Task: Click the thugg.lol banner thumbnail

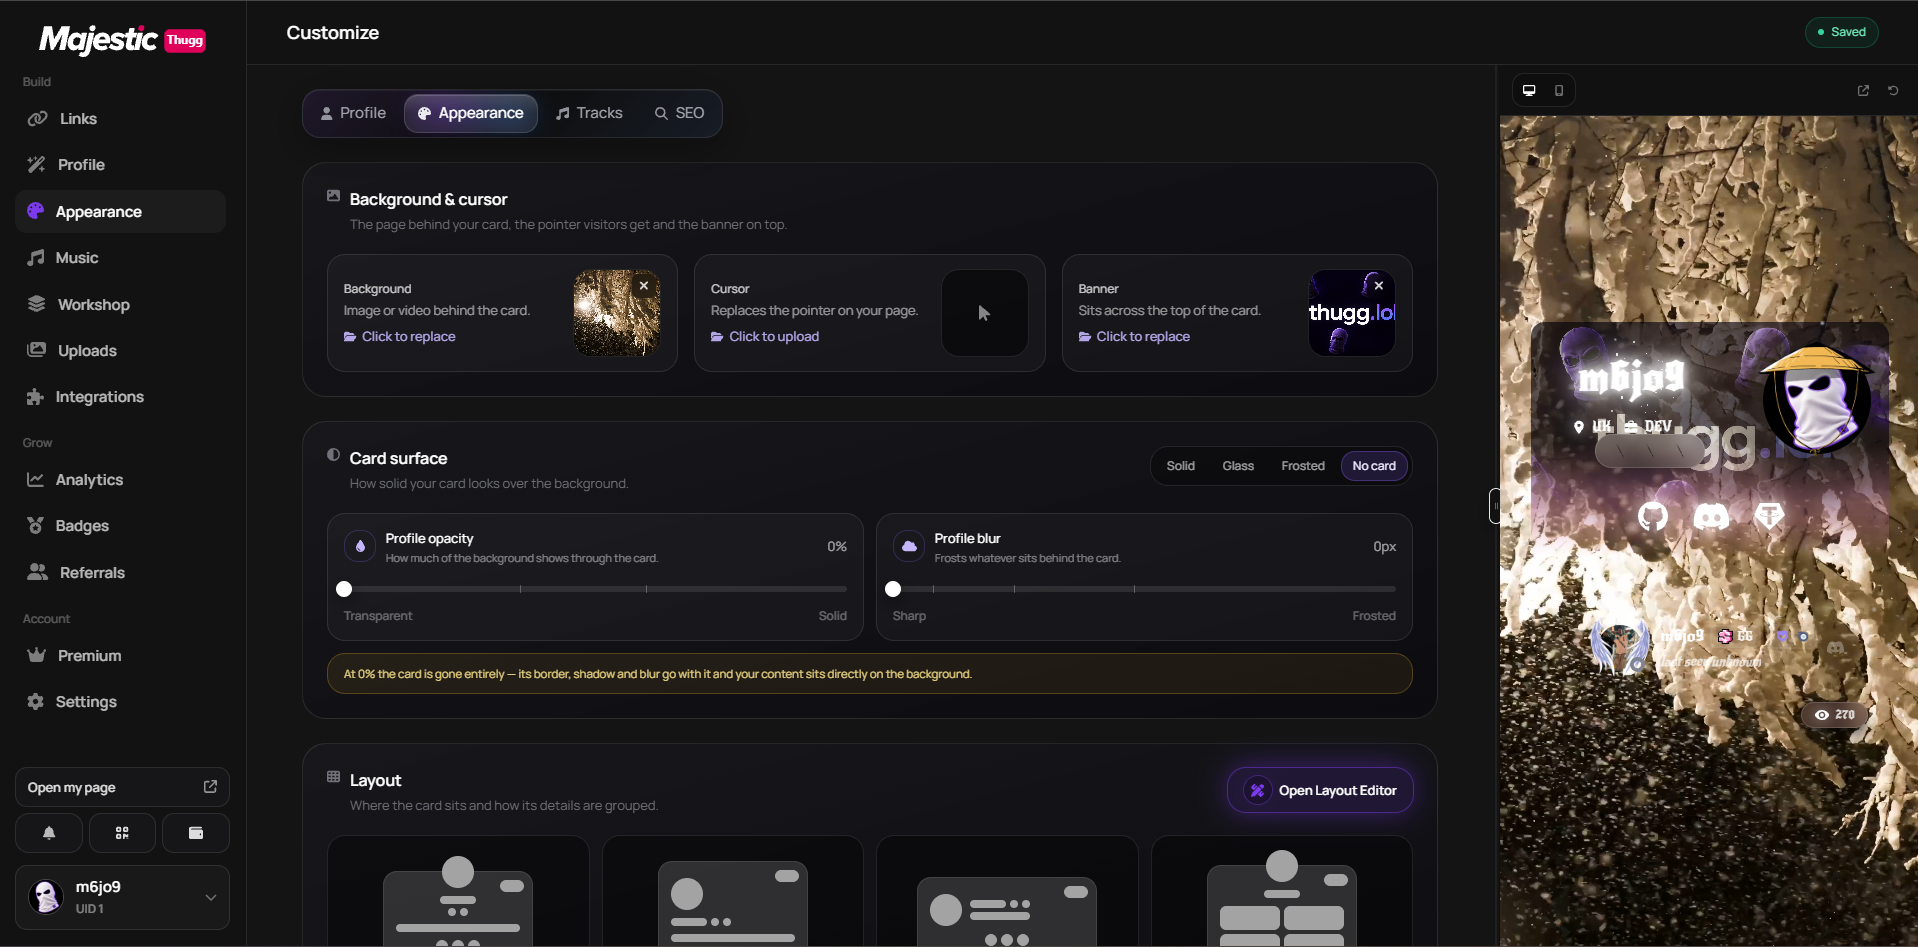Action: coord(1351,313)
